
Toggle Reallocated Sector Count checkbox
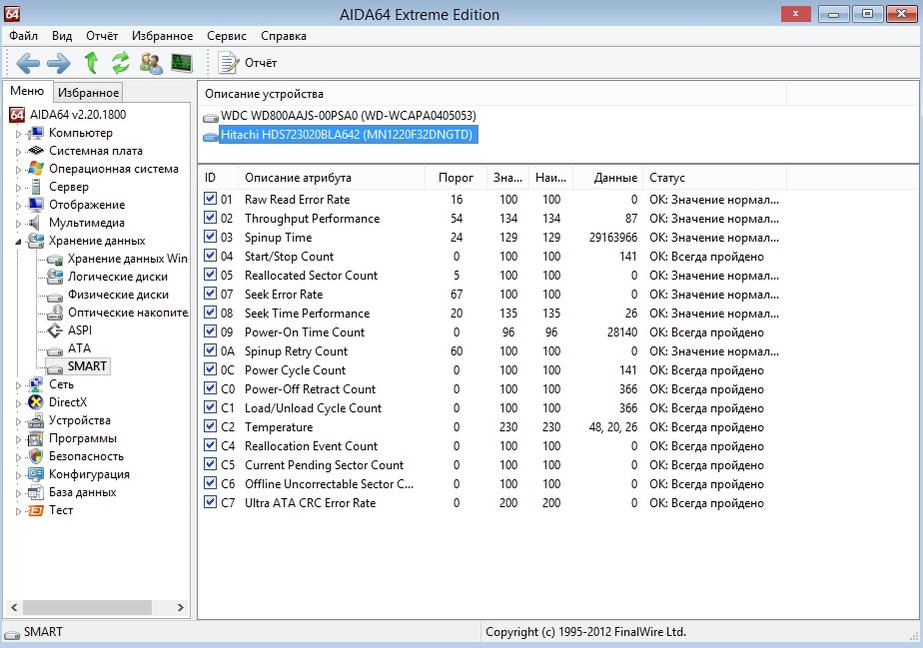coord(210,274)
